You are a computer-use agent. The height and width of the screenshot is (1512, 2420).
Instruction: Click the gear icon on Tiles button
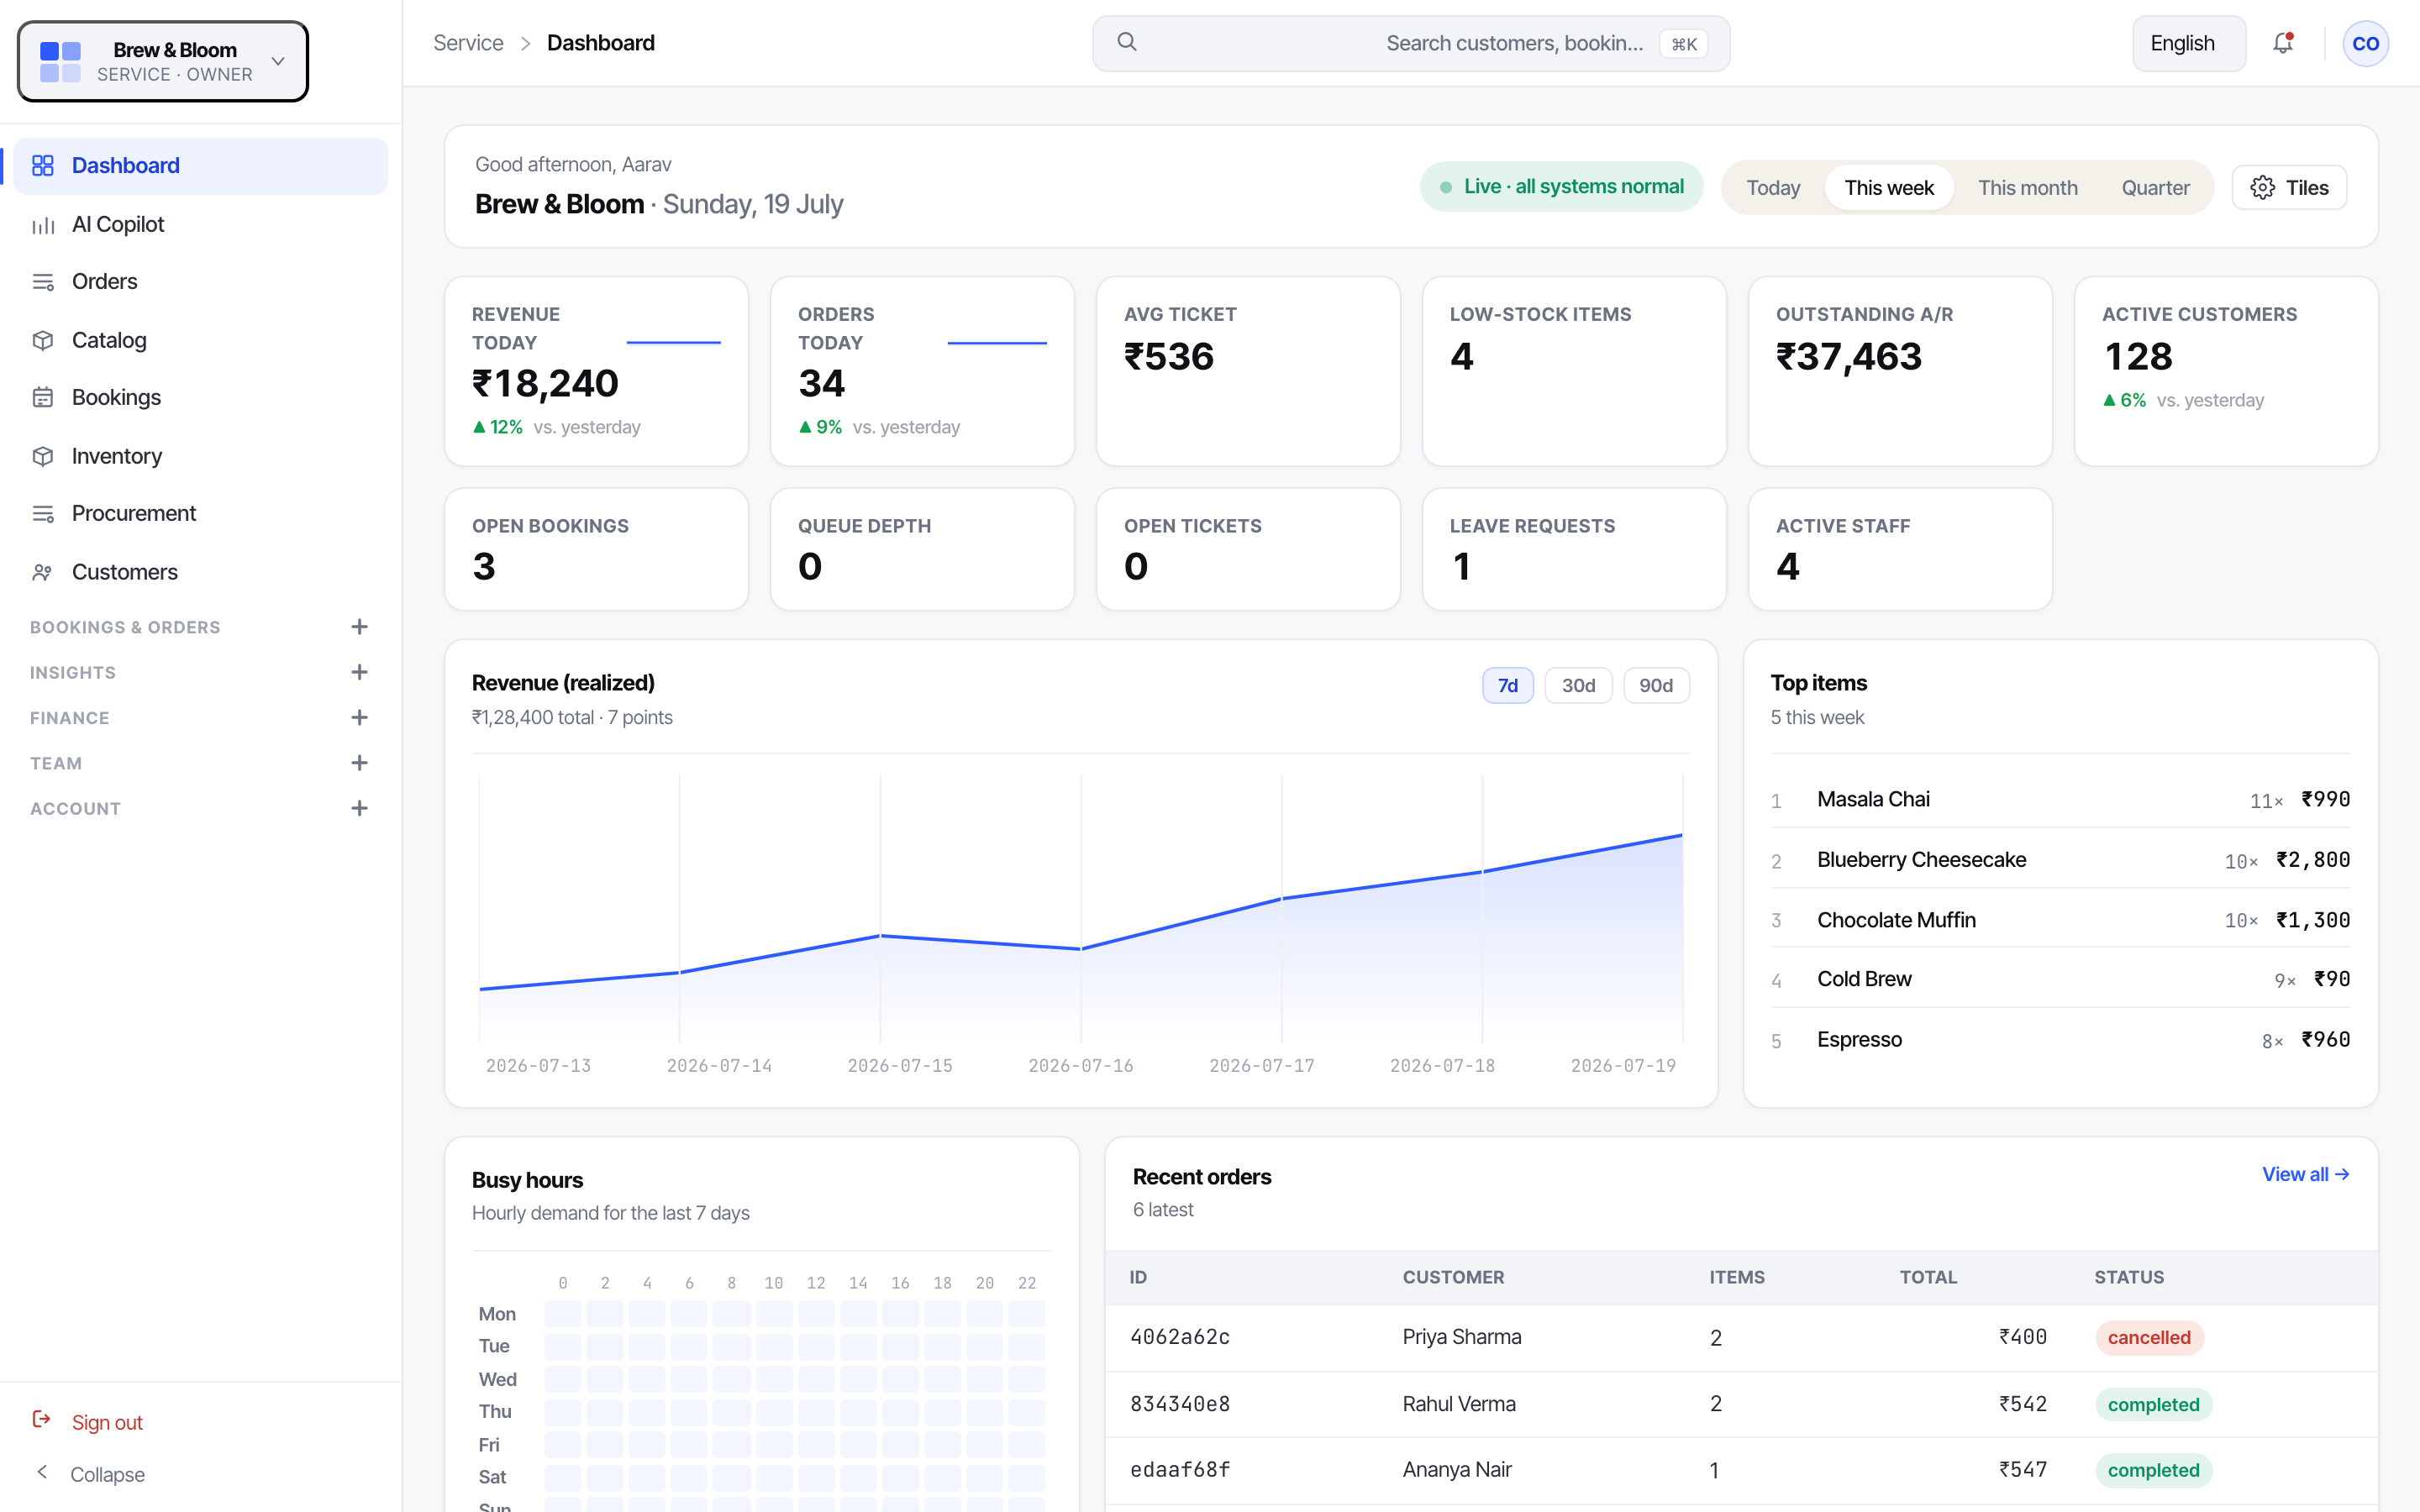2262,188
